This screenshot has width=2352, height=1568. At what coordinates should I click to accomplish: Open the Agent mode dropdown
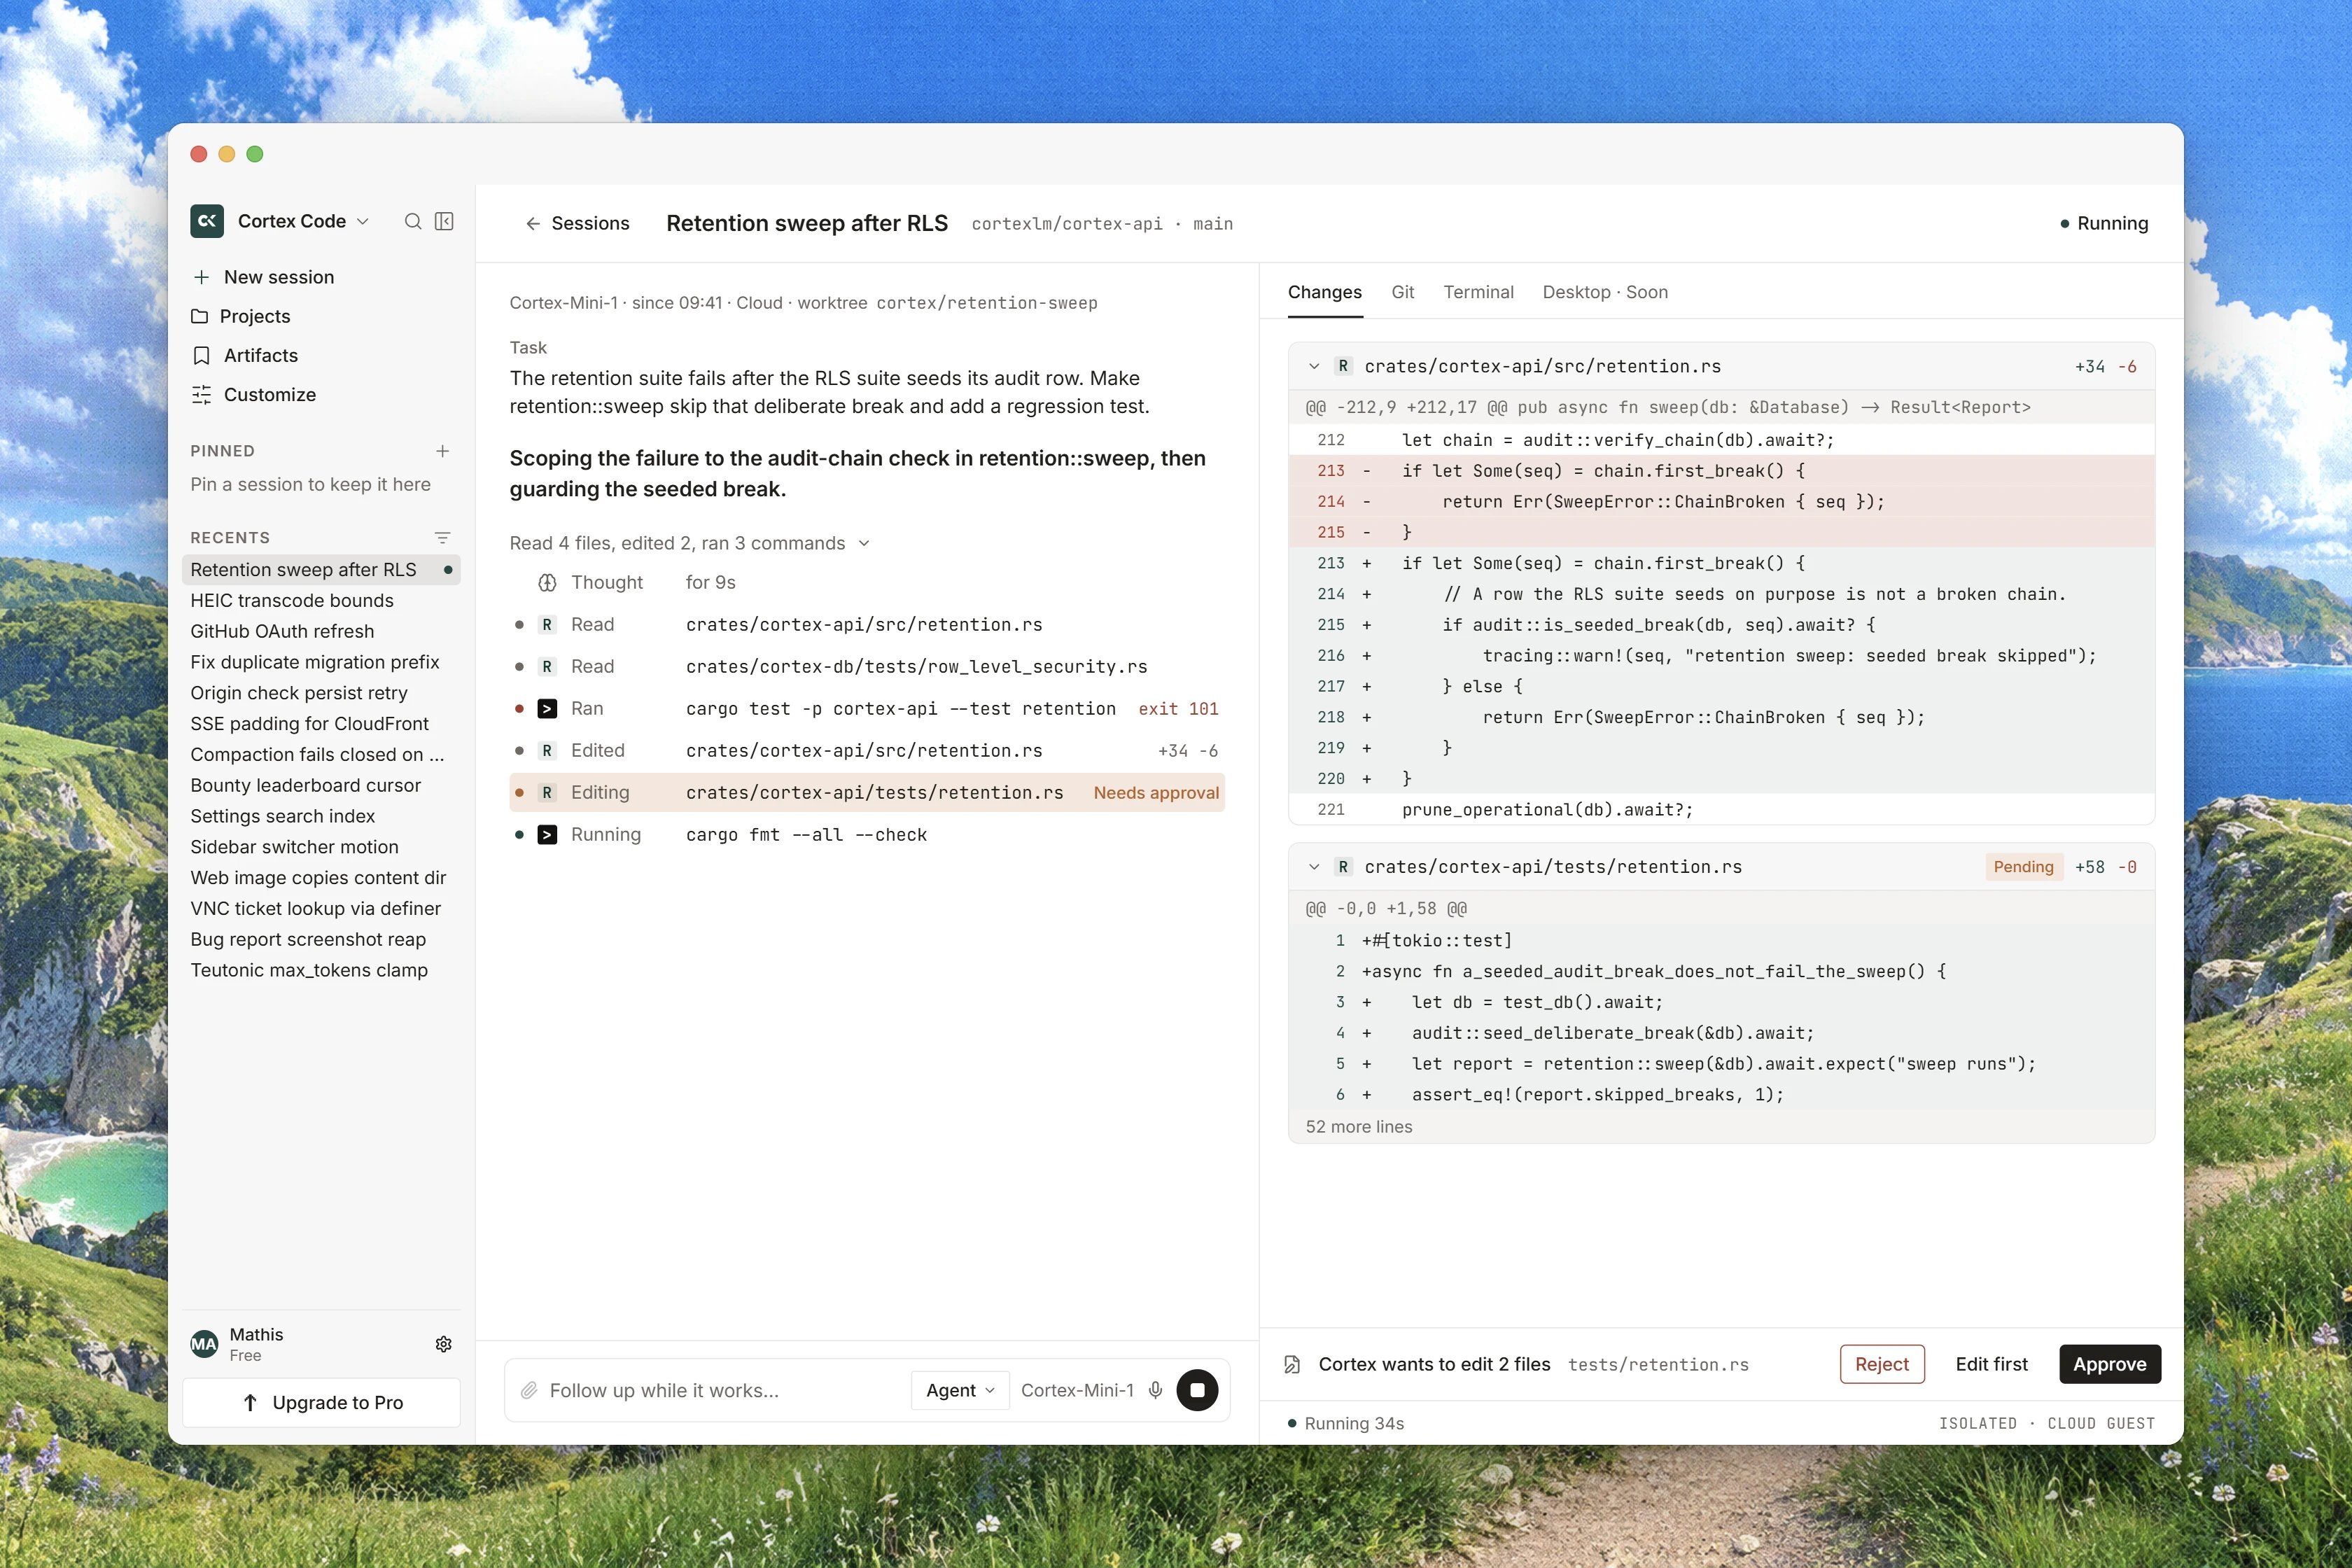point(960,1390)
